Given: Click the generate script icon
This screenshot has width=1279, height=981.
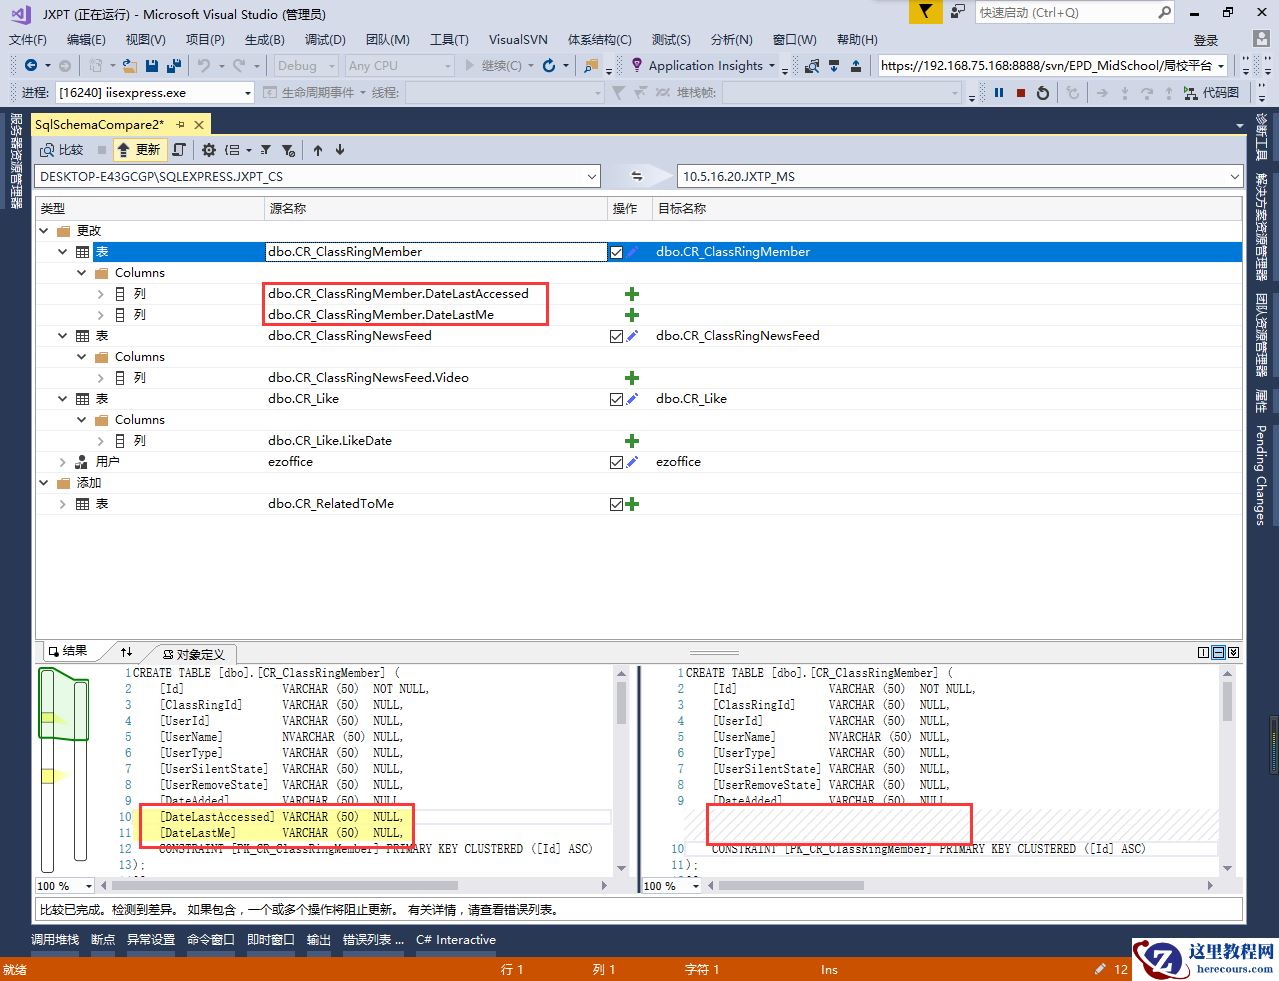Looking at the screenshot, I should point(179,150).
